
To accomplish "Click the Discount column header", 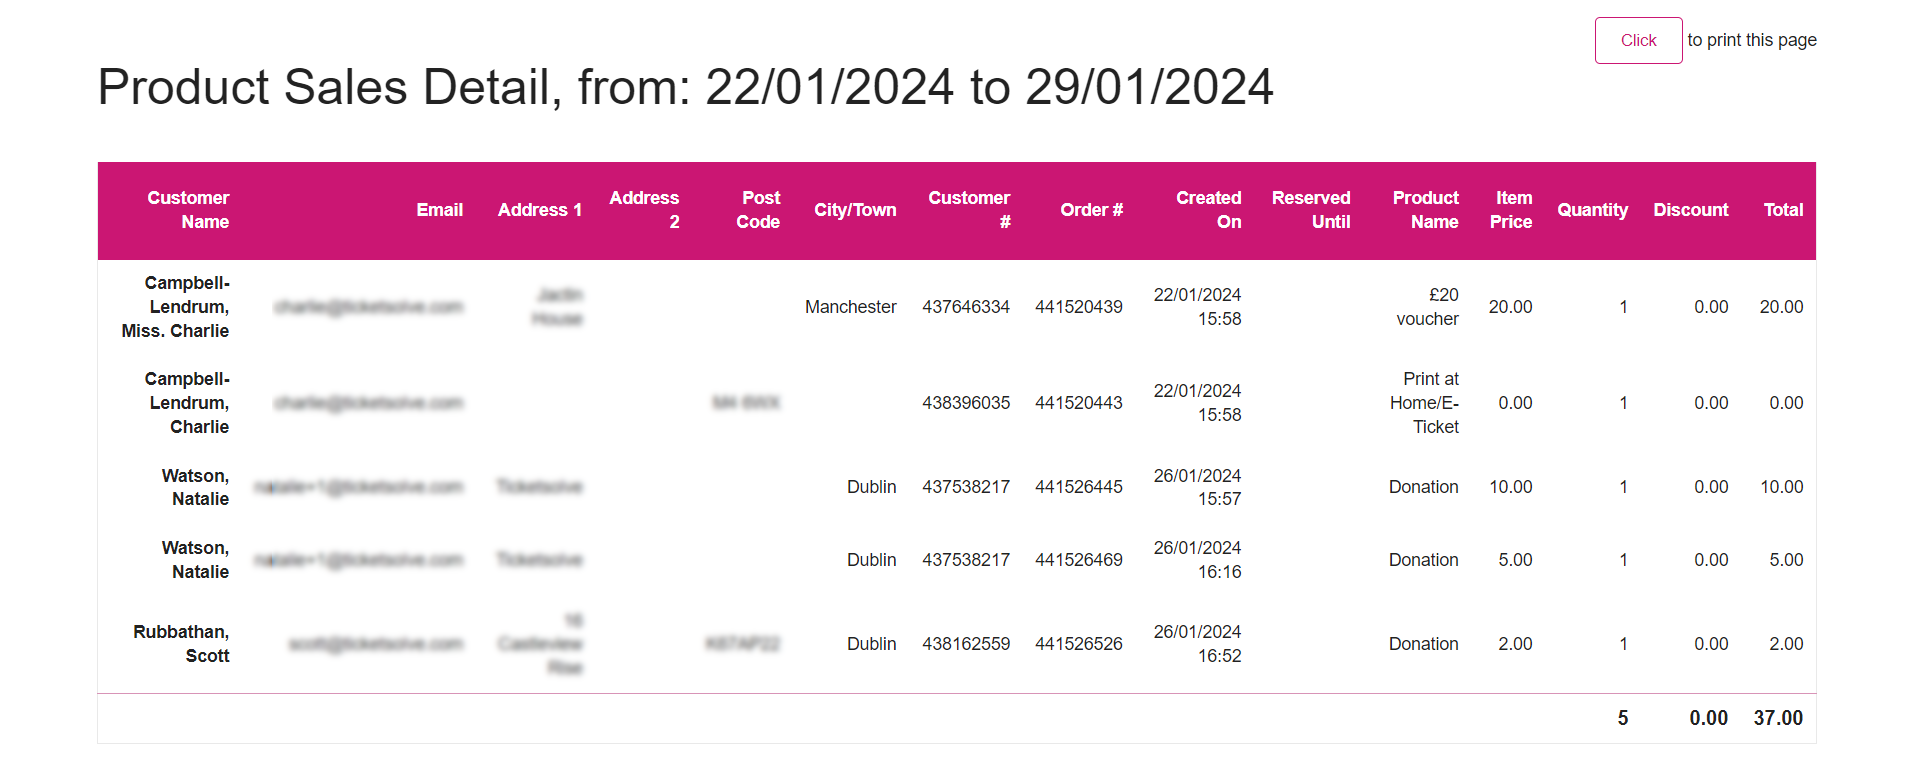I will (x=1690, y=210).
